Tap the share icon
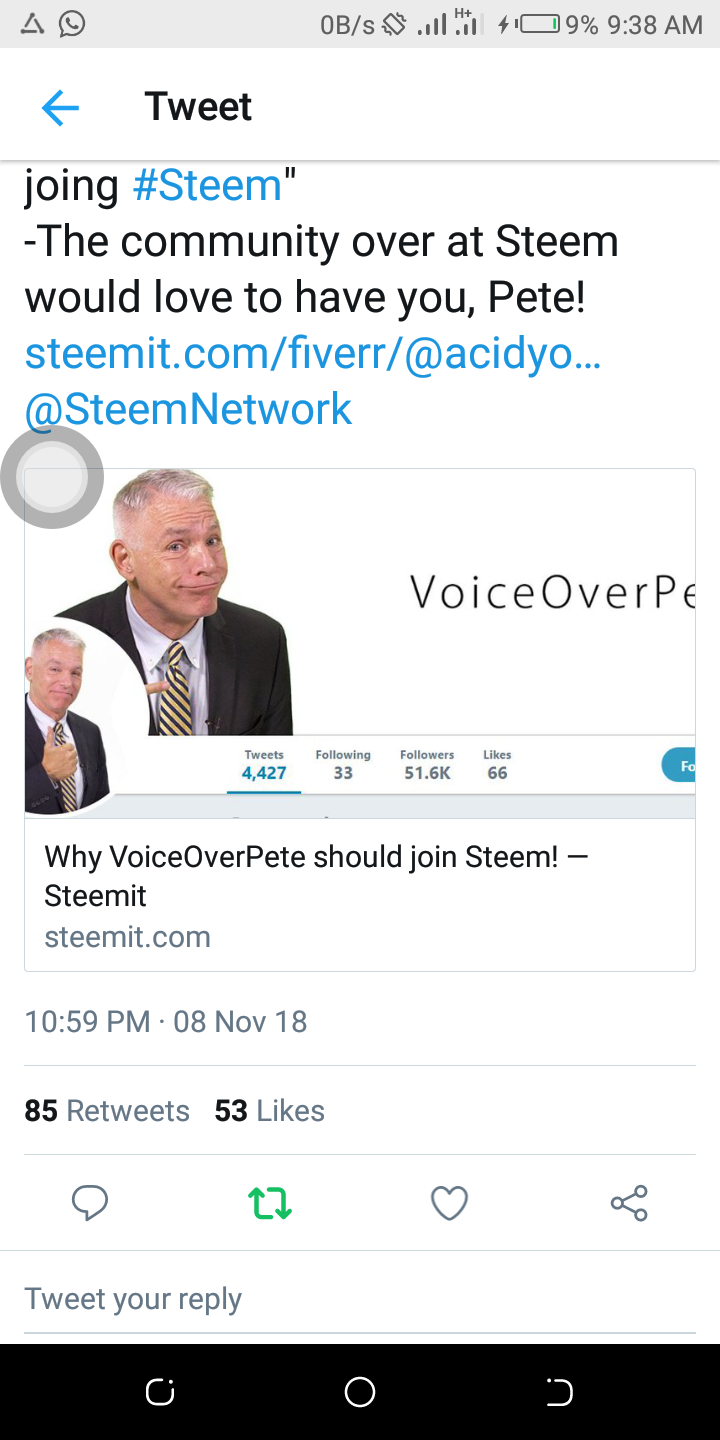The width and height of the screenshot is (720, 1440). (x=629, y=1202)
